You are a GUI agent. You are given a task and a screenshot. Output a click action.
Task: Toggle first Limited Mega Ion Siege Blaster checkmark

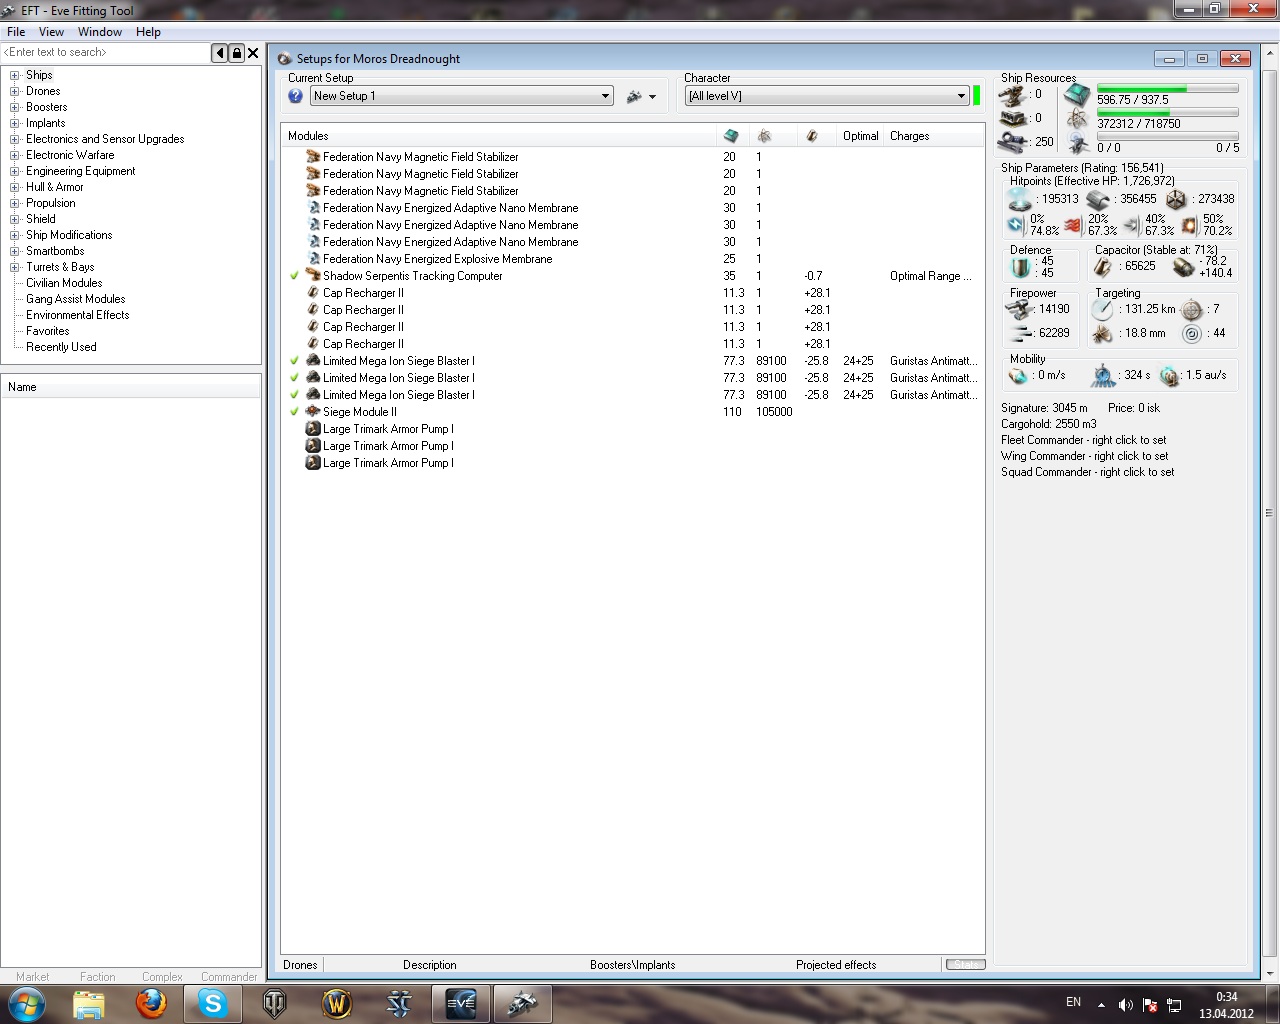coord(294,361)
